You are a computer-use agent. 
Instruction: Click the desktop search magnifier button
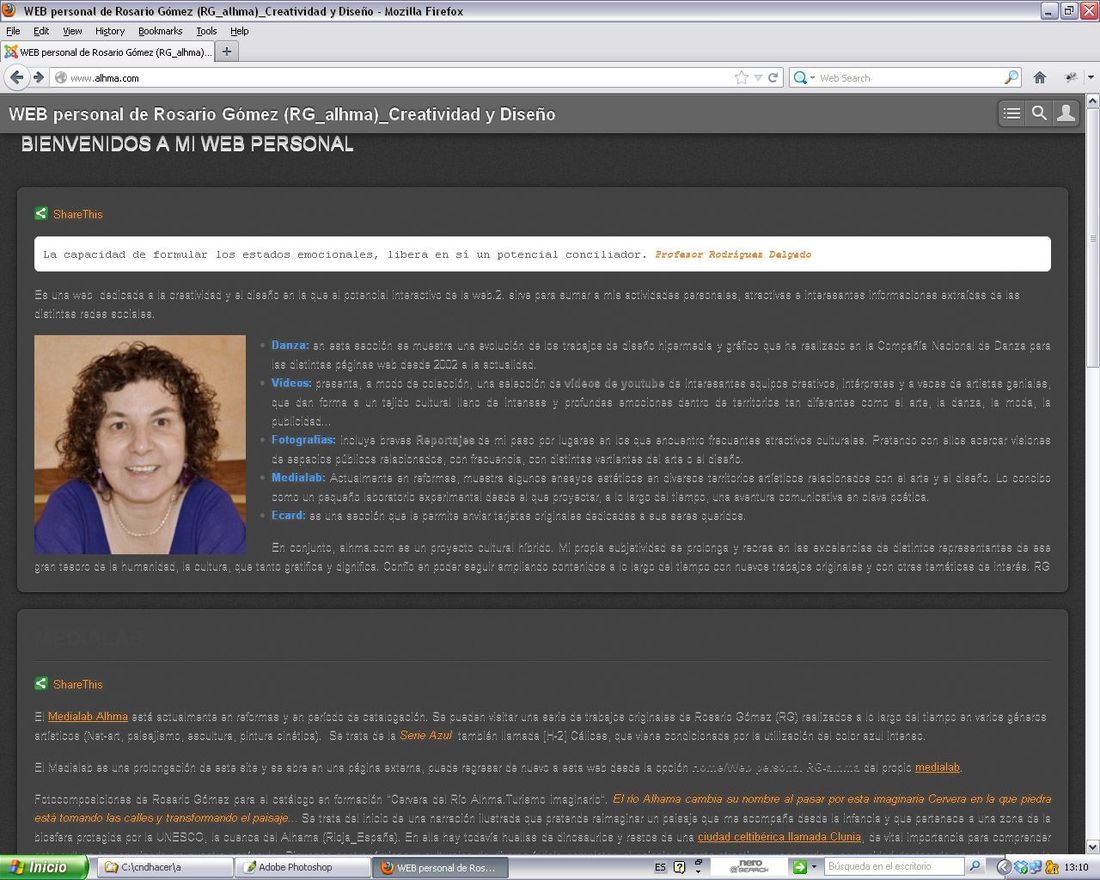974,867
